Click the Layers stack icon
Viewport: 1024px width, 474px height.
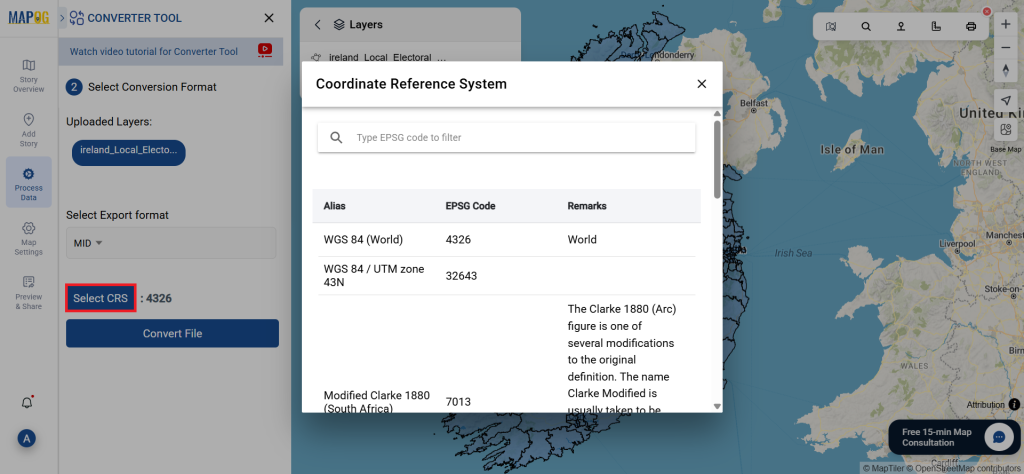click(x=338, y=25)
